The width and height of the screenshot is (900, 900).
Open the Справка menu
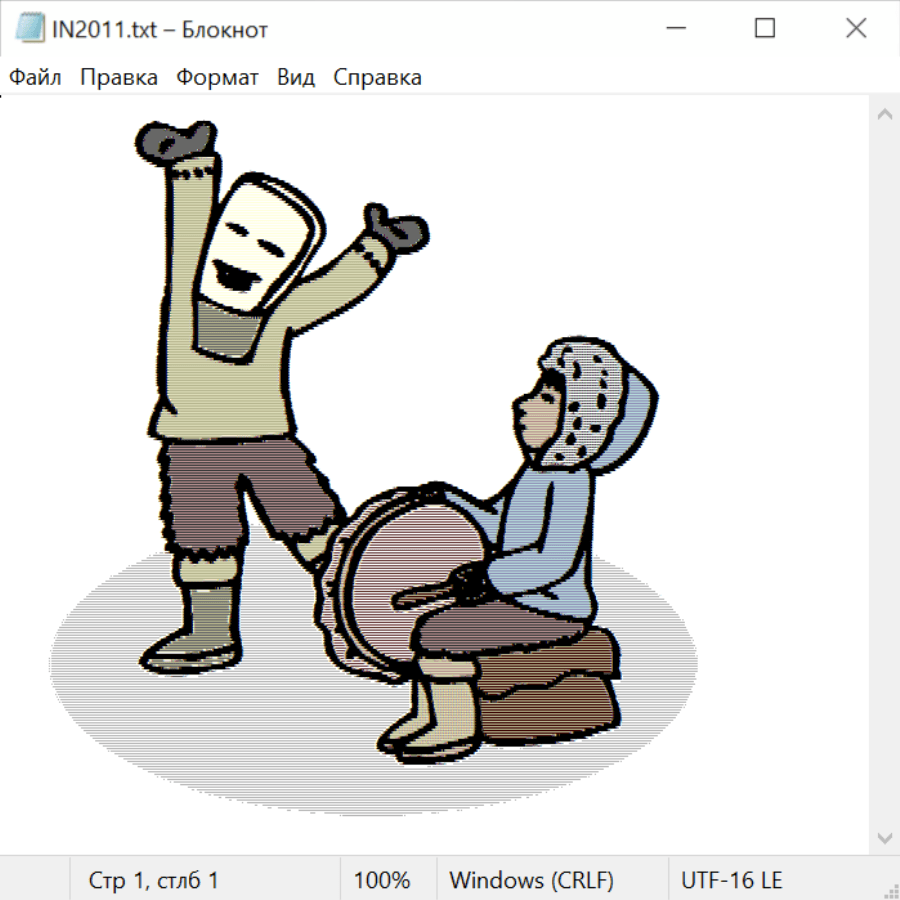coord(377,77)
